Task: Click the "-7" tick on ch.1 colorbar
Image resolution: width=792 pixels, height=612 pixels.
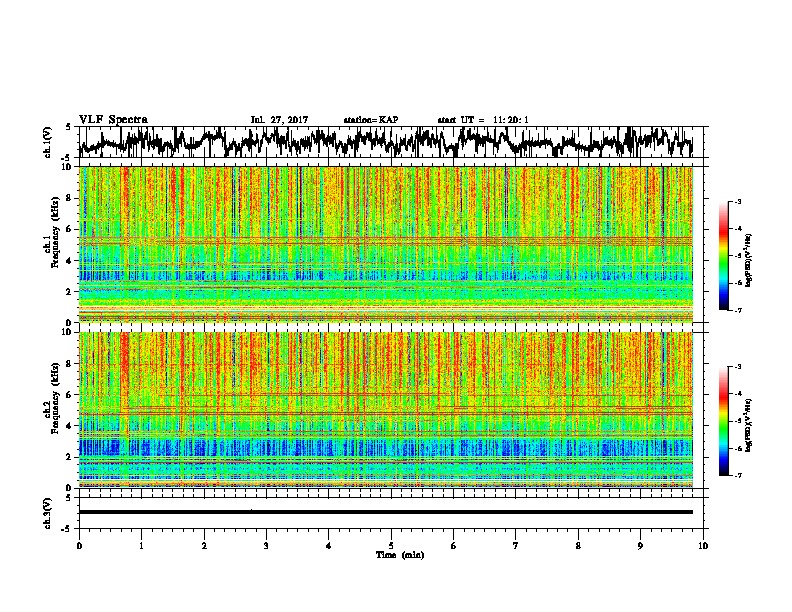Action: point(738,310)
